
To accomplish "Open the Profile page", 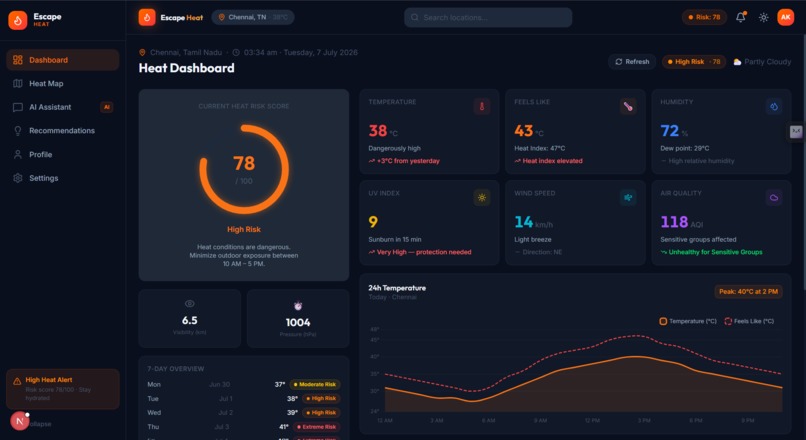I will point(63,155).
